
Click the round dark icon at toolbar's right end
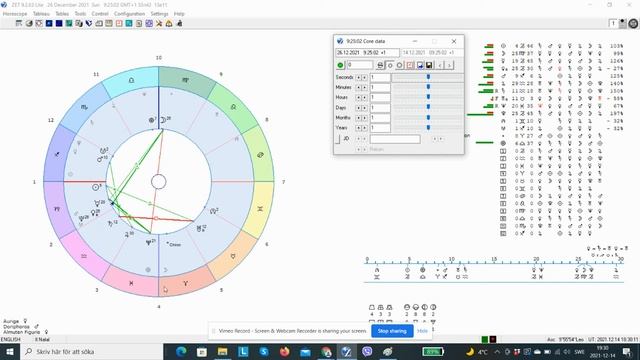point(633,24)
